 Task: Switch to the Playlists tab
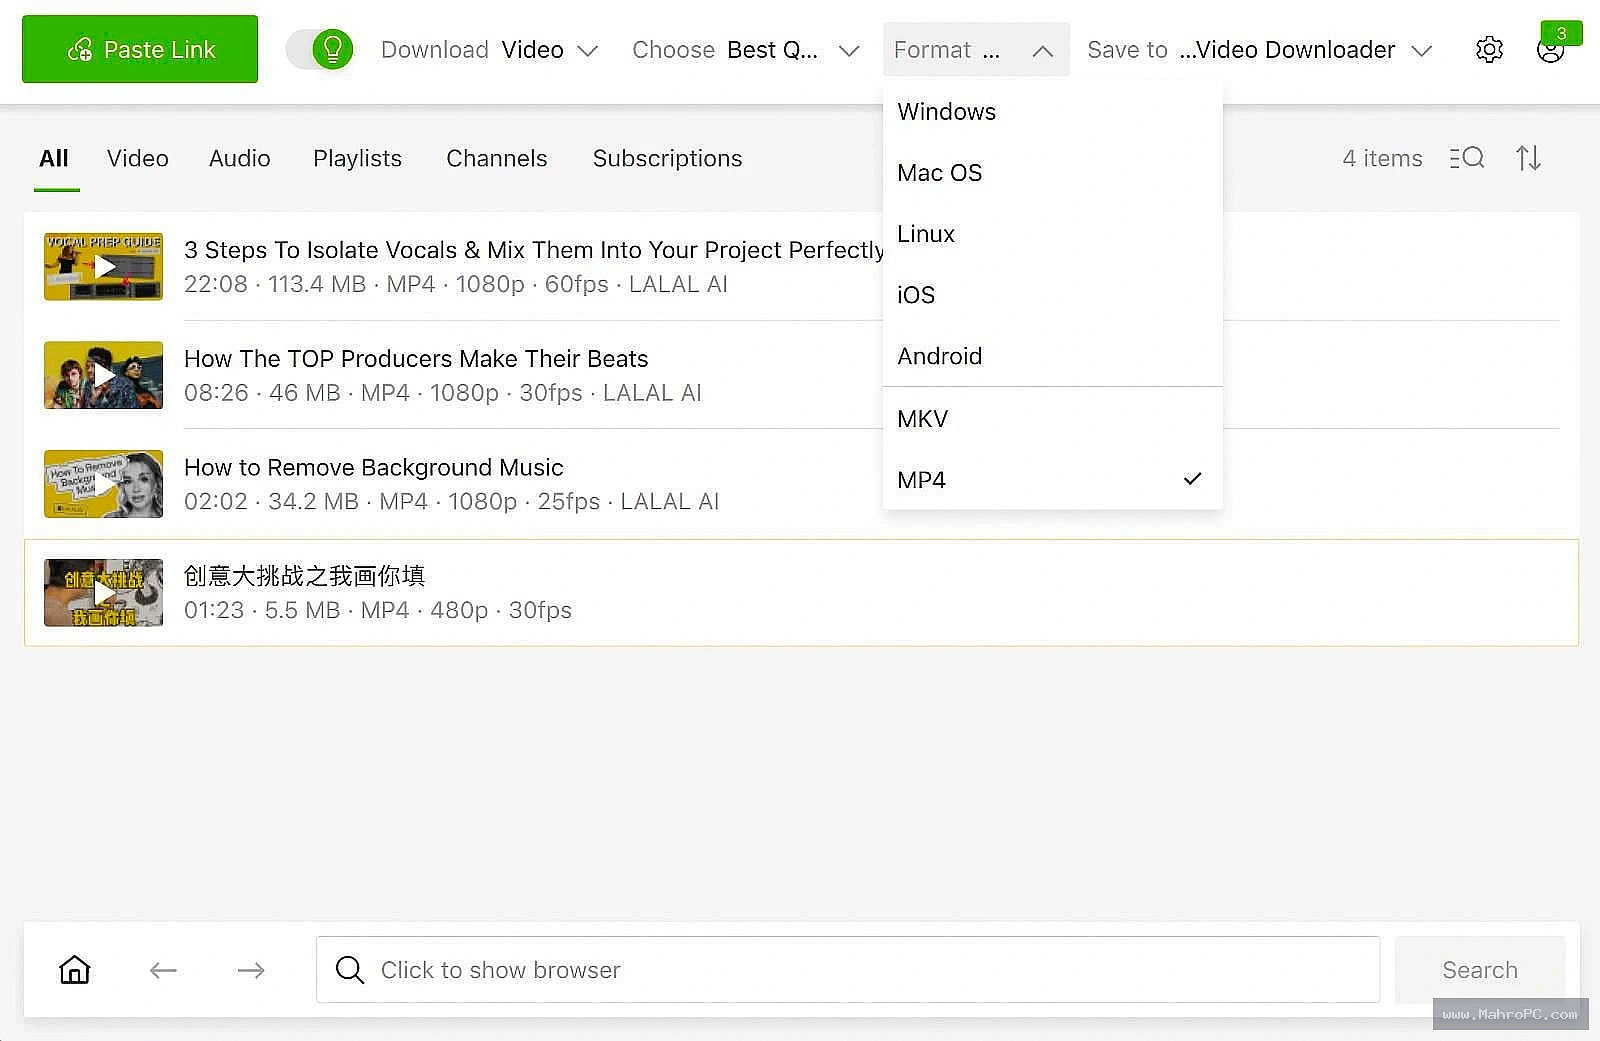point(357,159)
